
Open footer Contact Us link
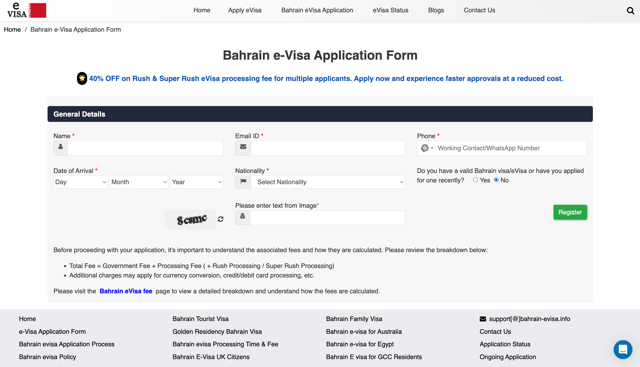[x=495, y=331]
